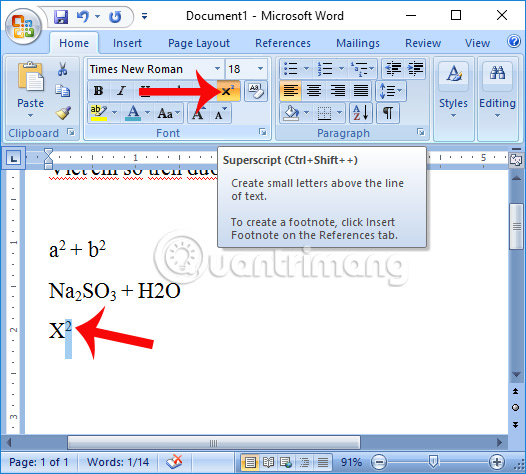Switch to Full Screen Reading view
This screenshot has width=526, height=474.
(x=268, y=462)
